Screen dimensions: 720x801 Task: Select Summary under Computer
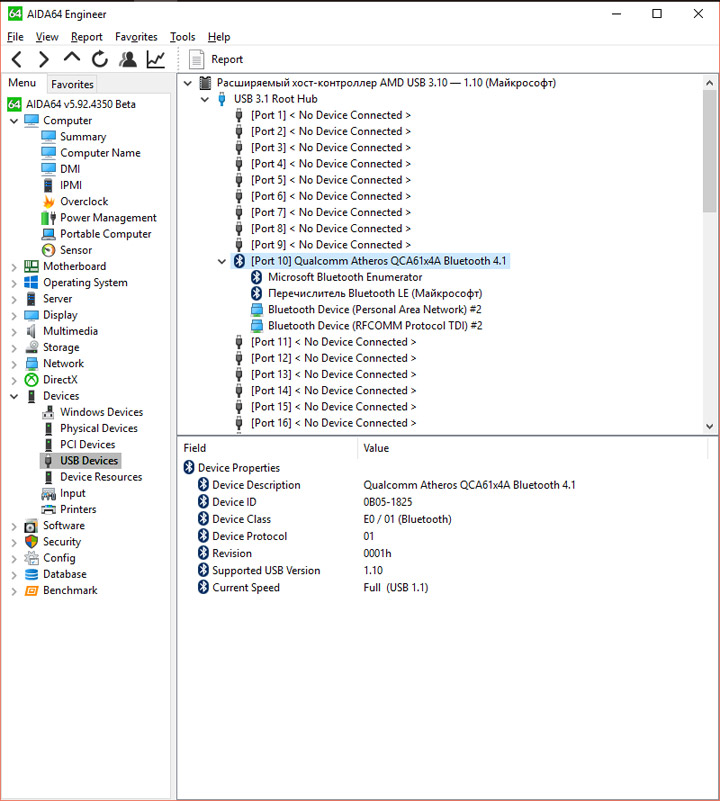pyautogui.click(x=83, y=137)
